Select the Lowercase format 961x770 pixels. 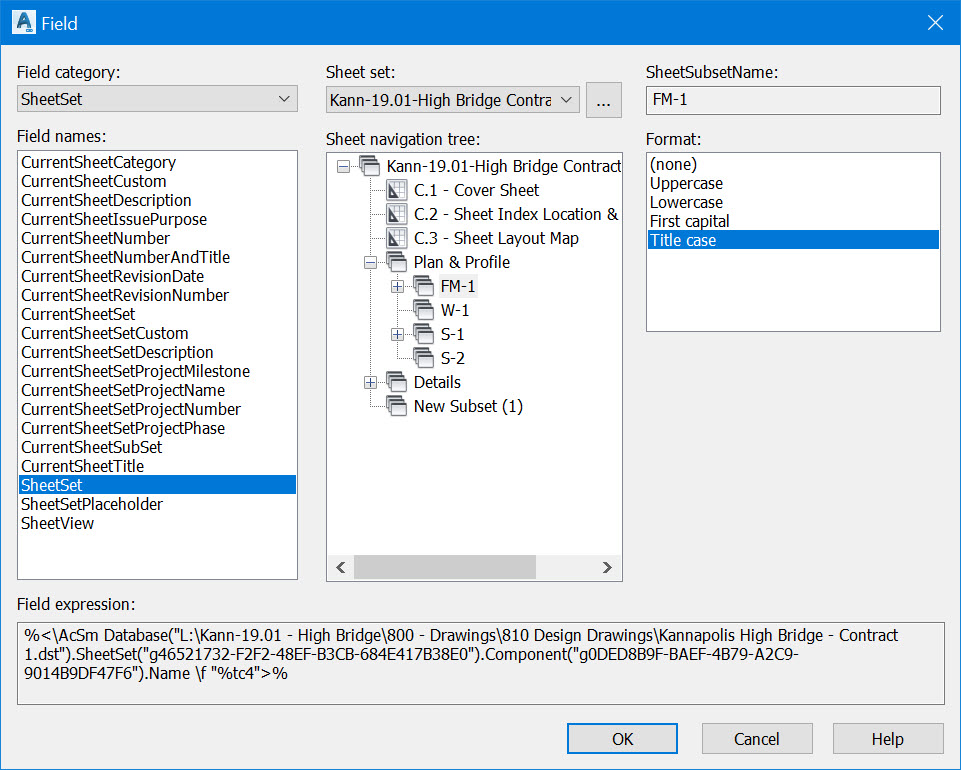pyautogui.click(x=793, y=202)
